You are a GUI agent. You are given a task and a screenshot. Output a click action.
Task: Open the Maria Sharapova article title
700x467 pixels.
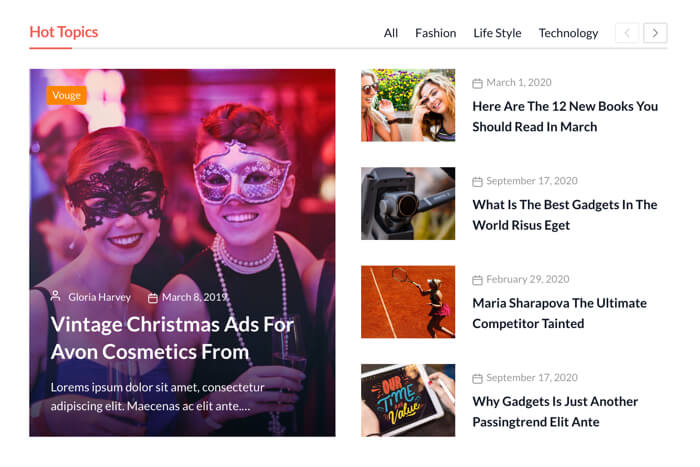click(x=559, y=313)
